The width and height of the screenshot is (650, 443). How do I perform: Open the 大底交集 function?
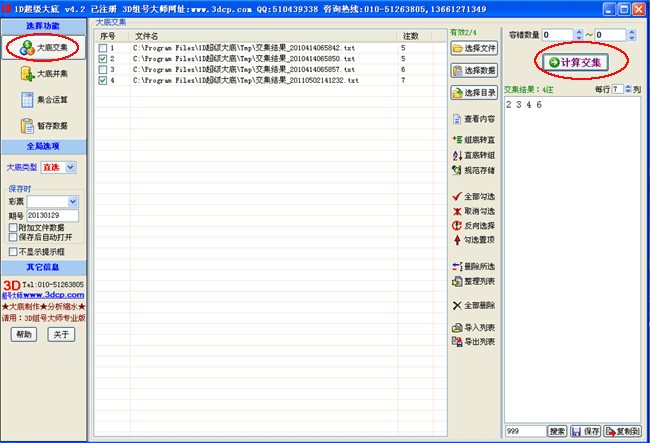tap(42, 47)
